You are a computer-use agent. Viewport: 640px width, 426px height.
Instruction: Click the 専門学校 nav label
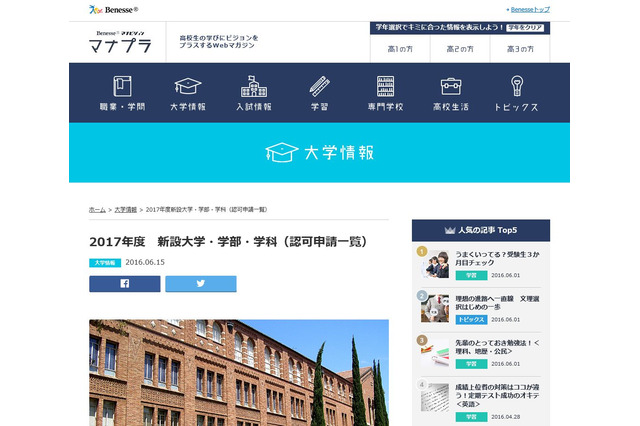point(385,107)
